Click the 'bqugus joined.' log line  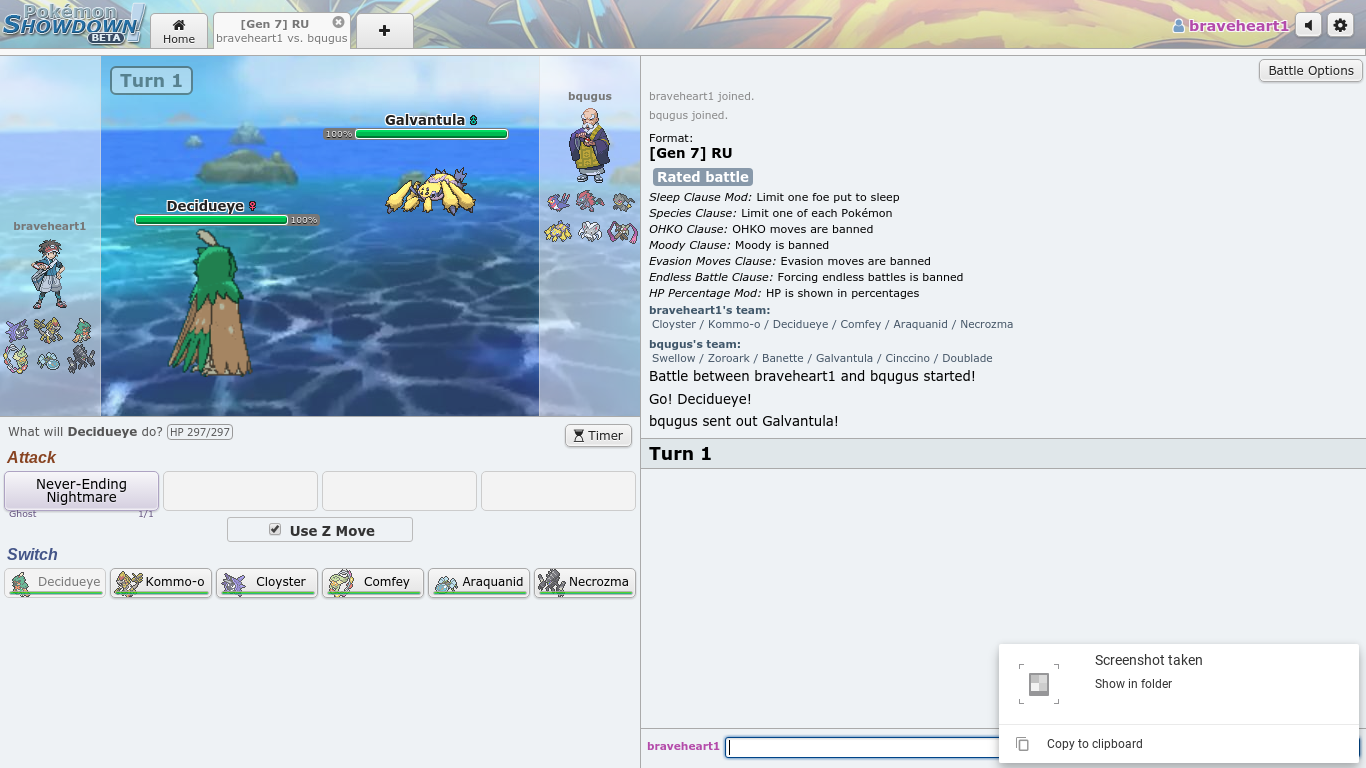688,116
